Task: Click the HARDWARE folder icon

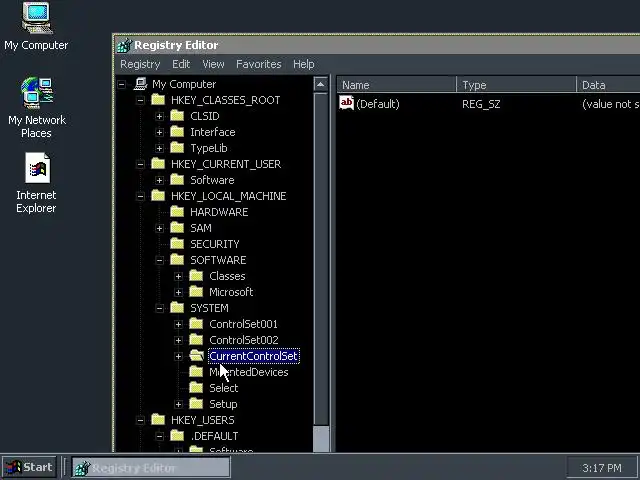Action: pyautogui.click(x=177, y=212)
